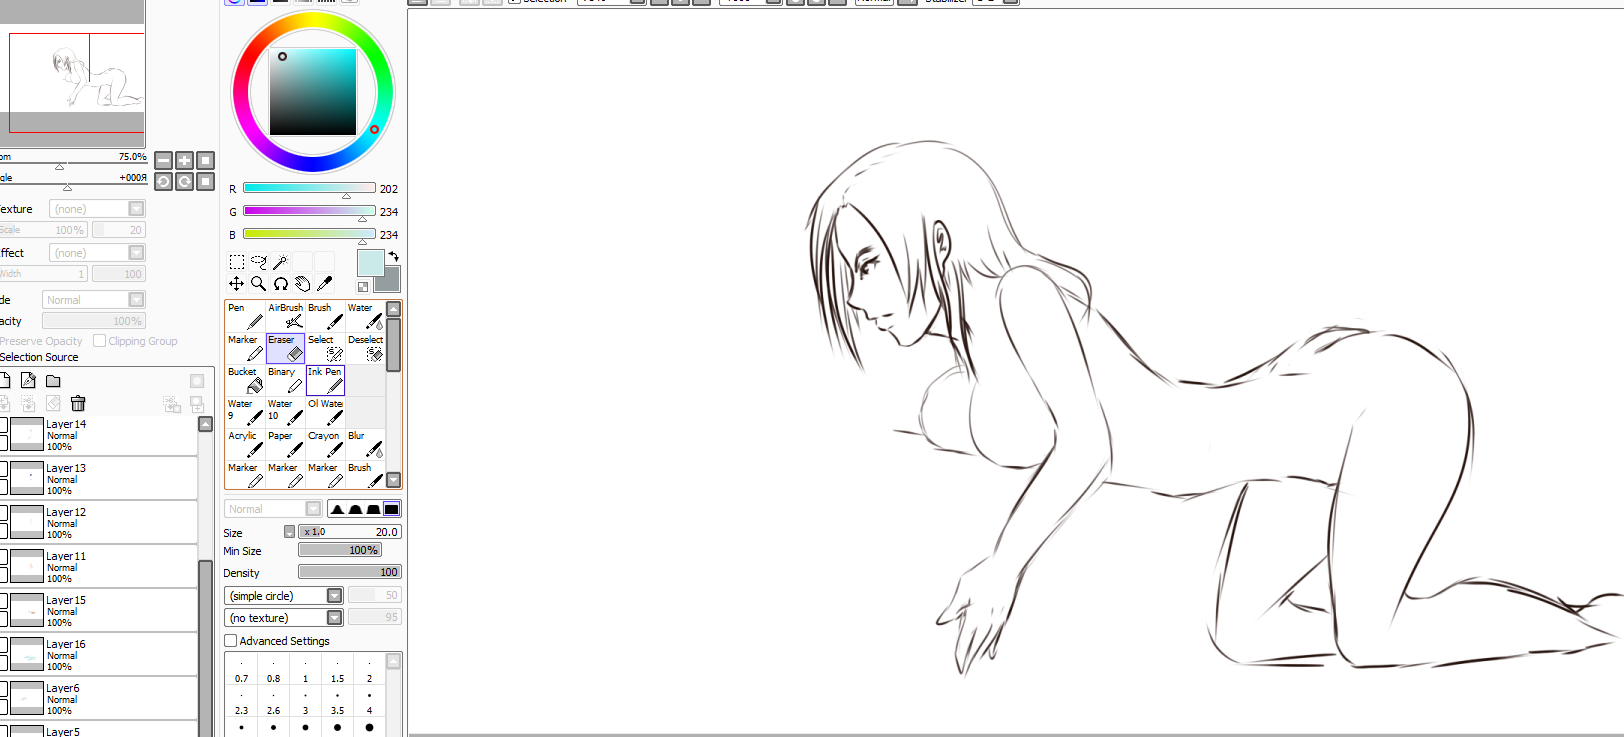Adjust the R red channel slider

click(309, 188)
